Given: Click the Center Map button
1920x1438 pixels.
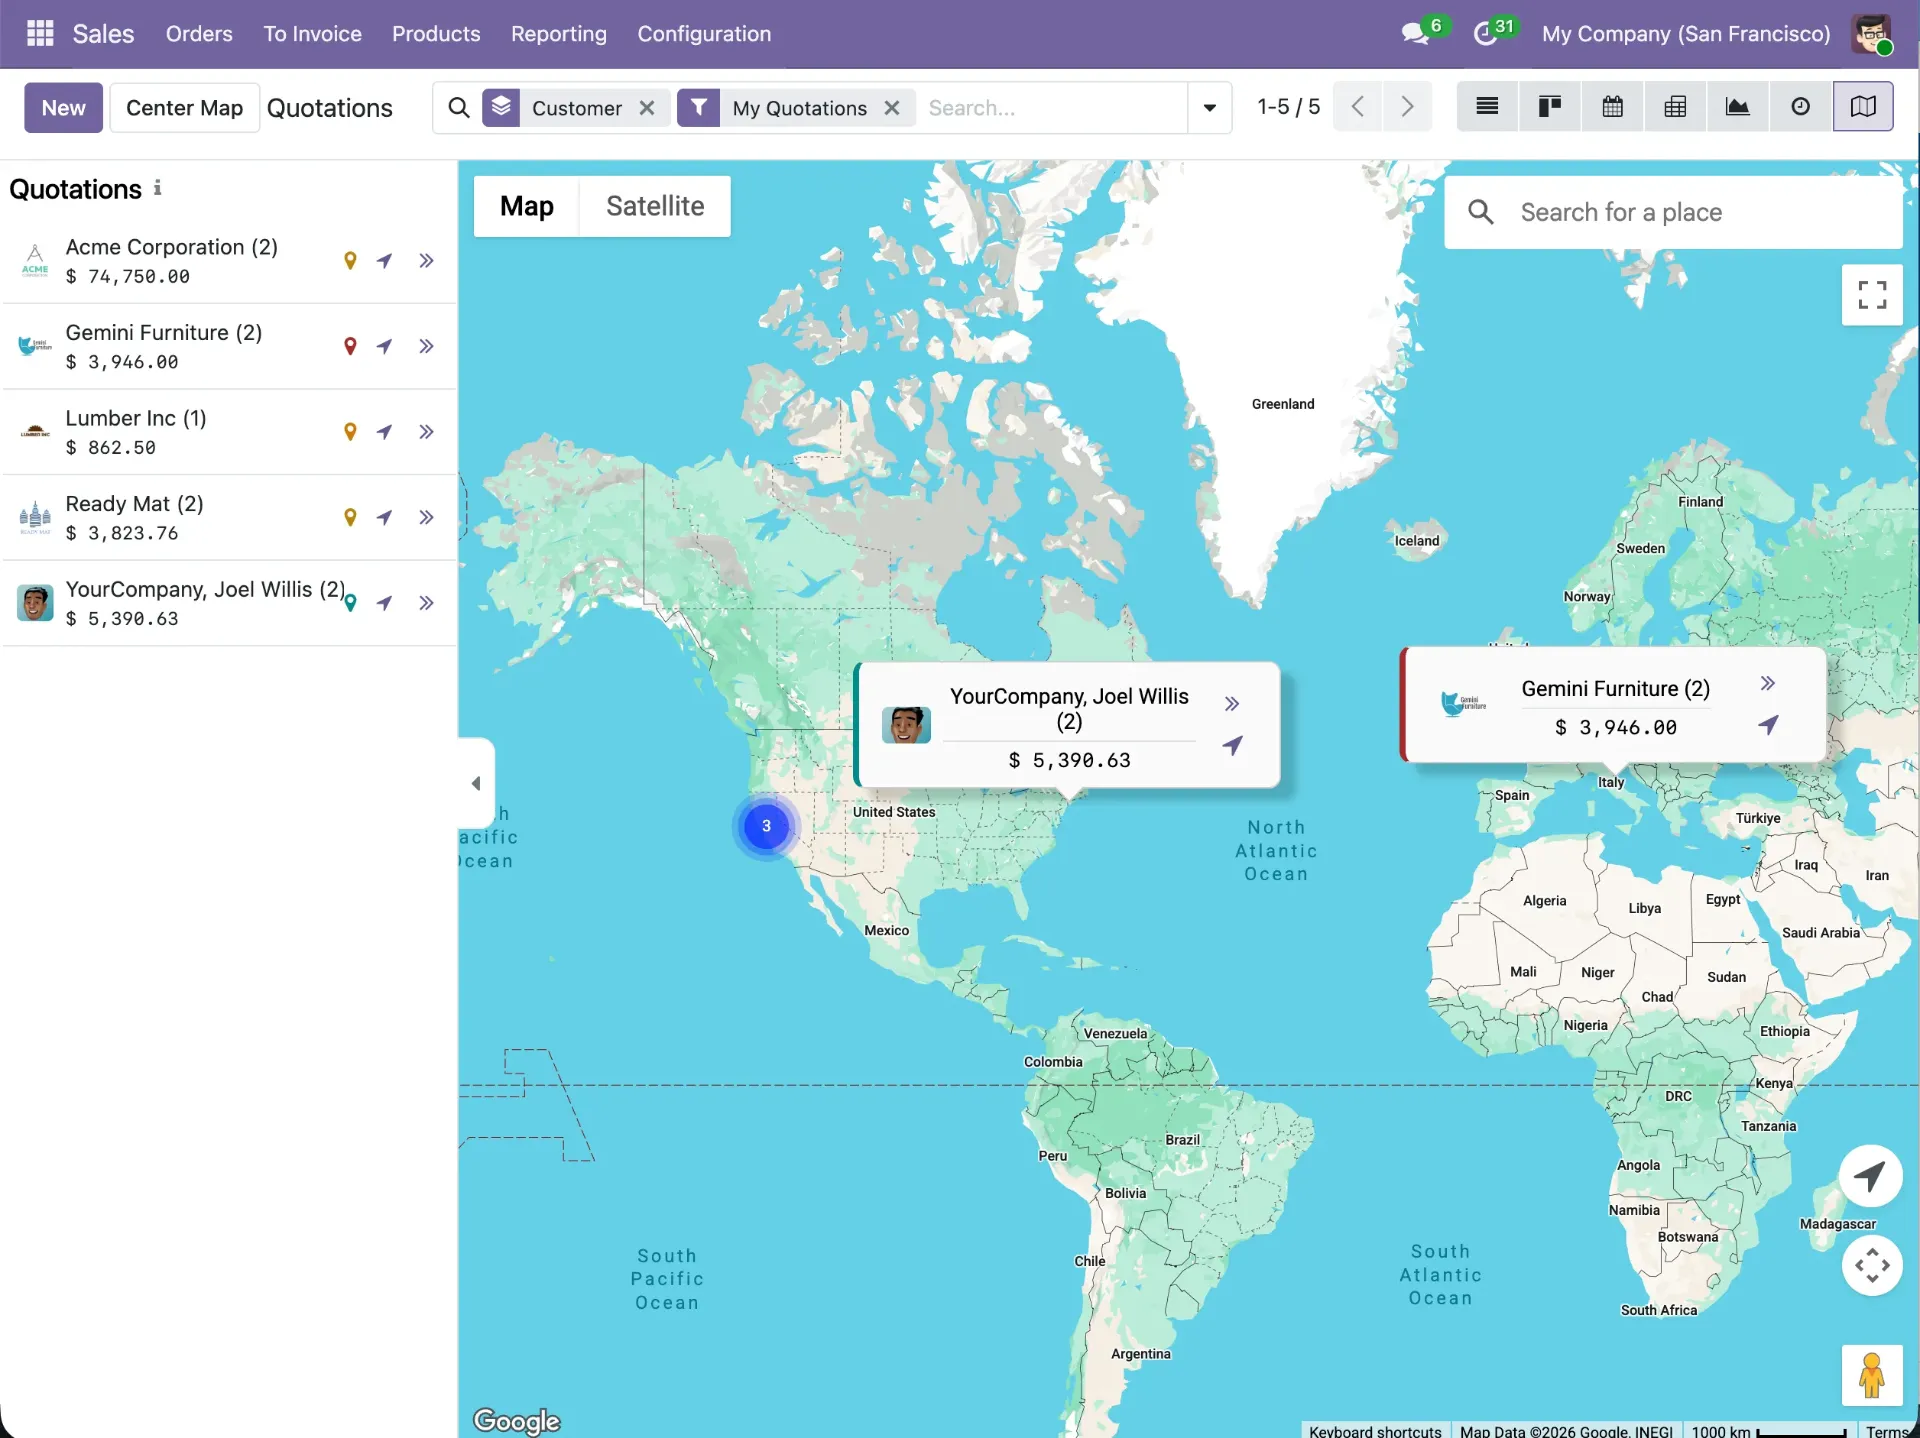Looking at the screenshot, I should tap(184, 107).
